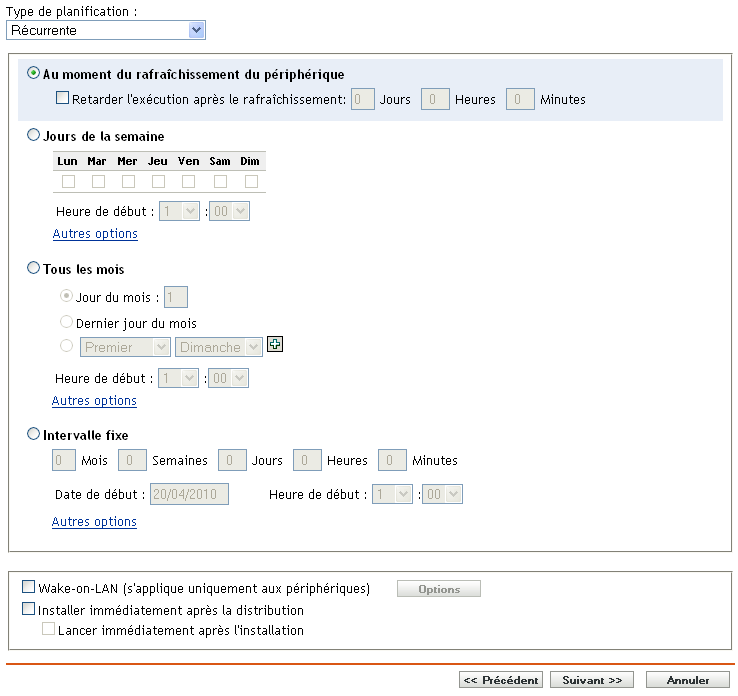
Task: Choose Dernier jour du mois radio
Action: click(x=66, y=322)
